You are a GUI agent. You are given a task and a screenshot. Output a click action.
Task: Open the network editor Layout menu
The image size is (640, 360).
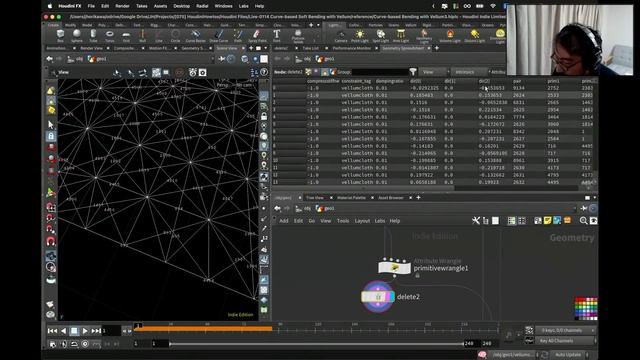tap(362, 221)
